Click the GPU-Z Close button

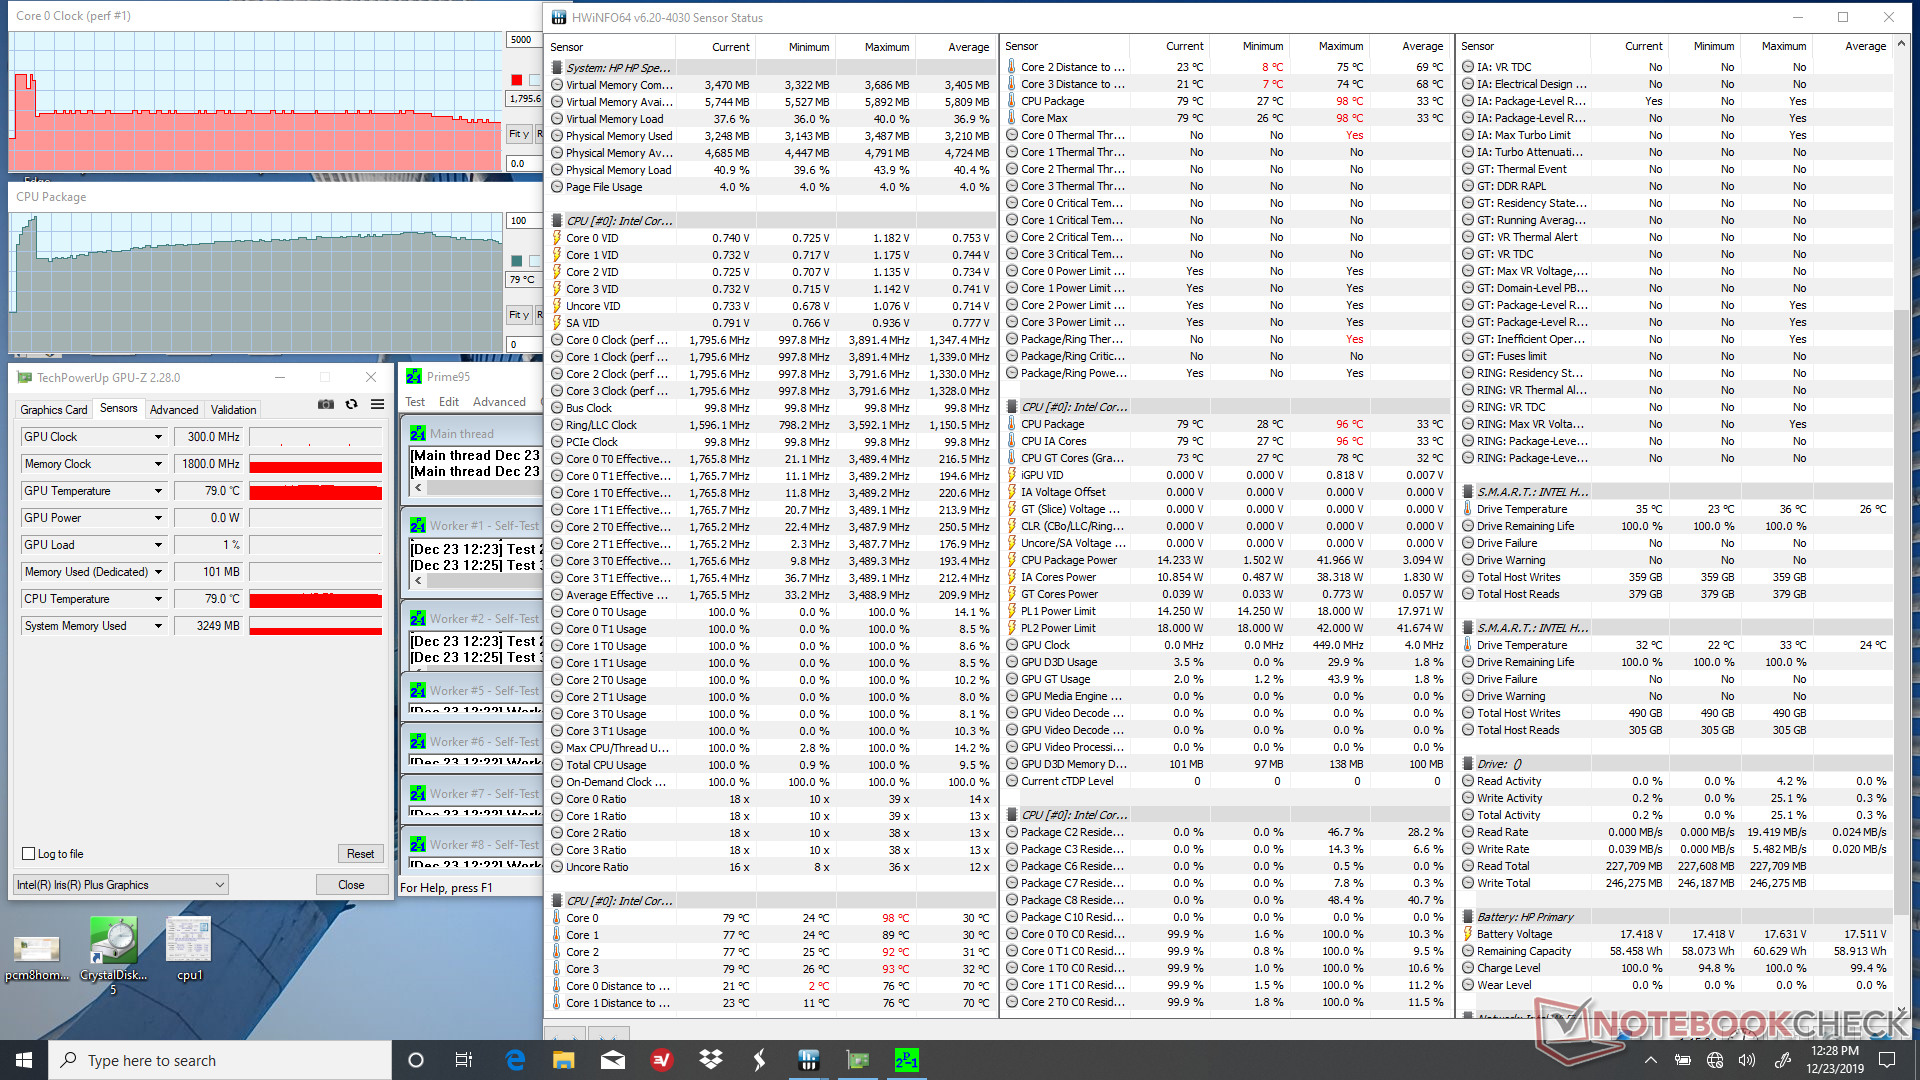tap(351, 885)
